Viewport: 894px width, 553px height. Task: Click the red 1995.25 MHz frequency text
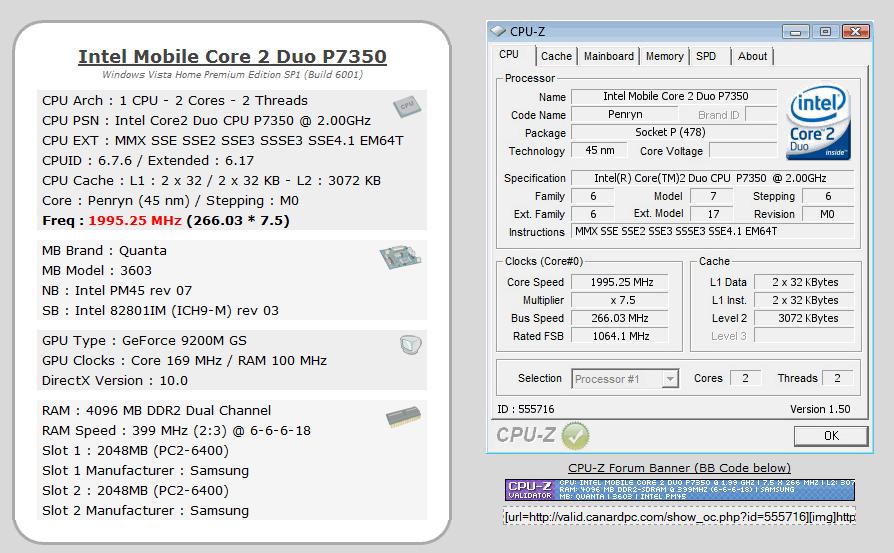tap(135, 221)
